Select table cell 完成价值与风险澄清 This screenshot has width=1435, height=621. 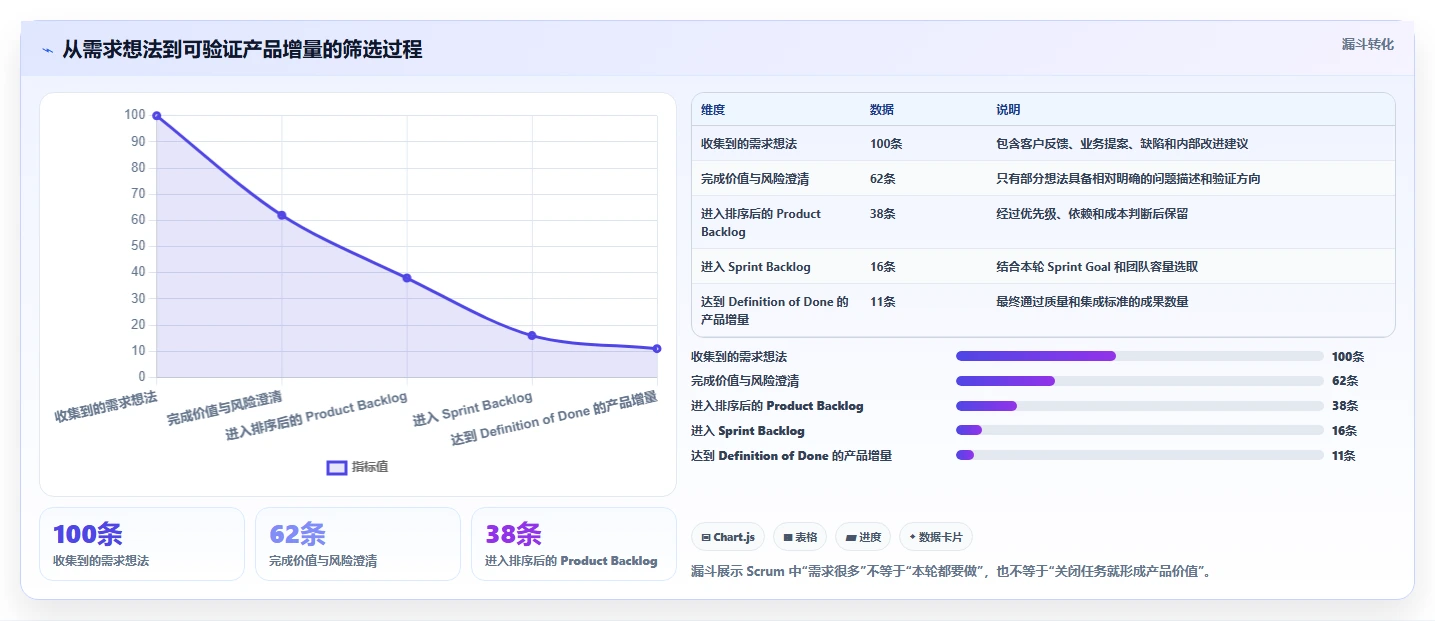(755, 179)
